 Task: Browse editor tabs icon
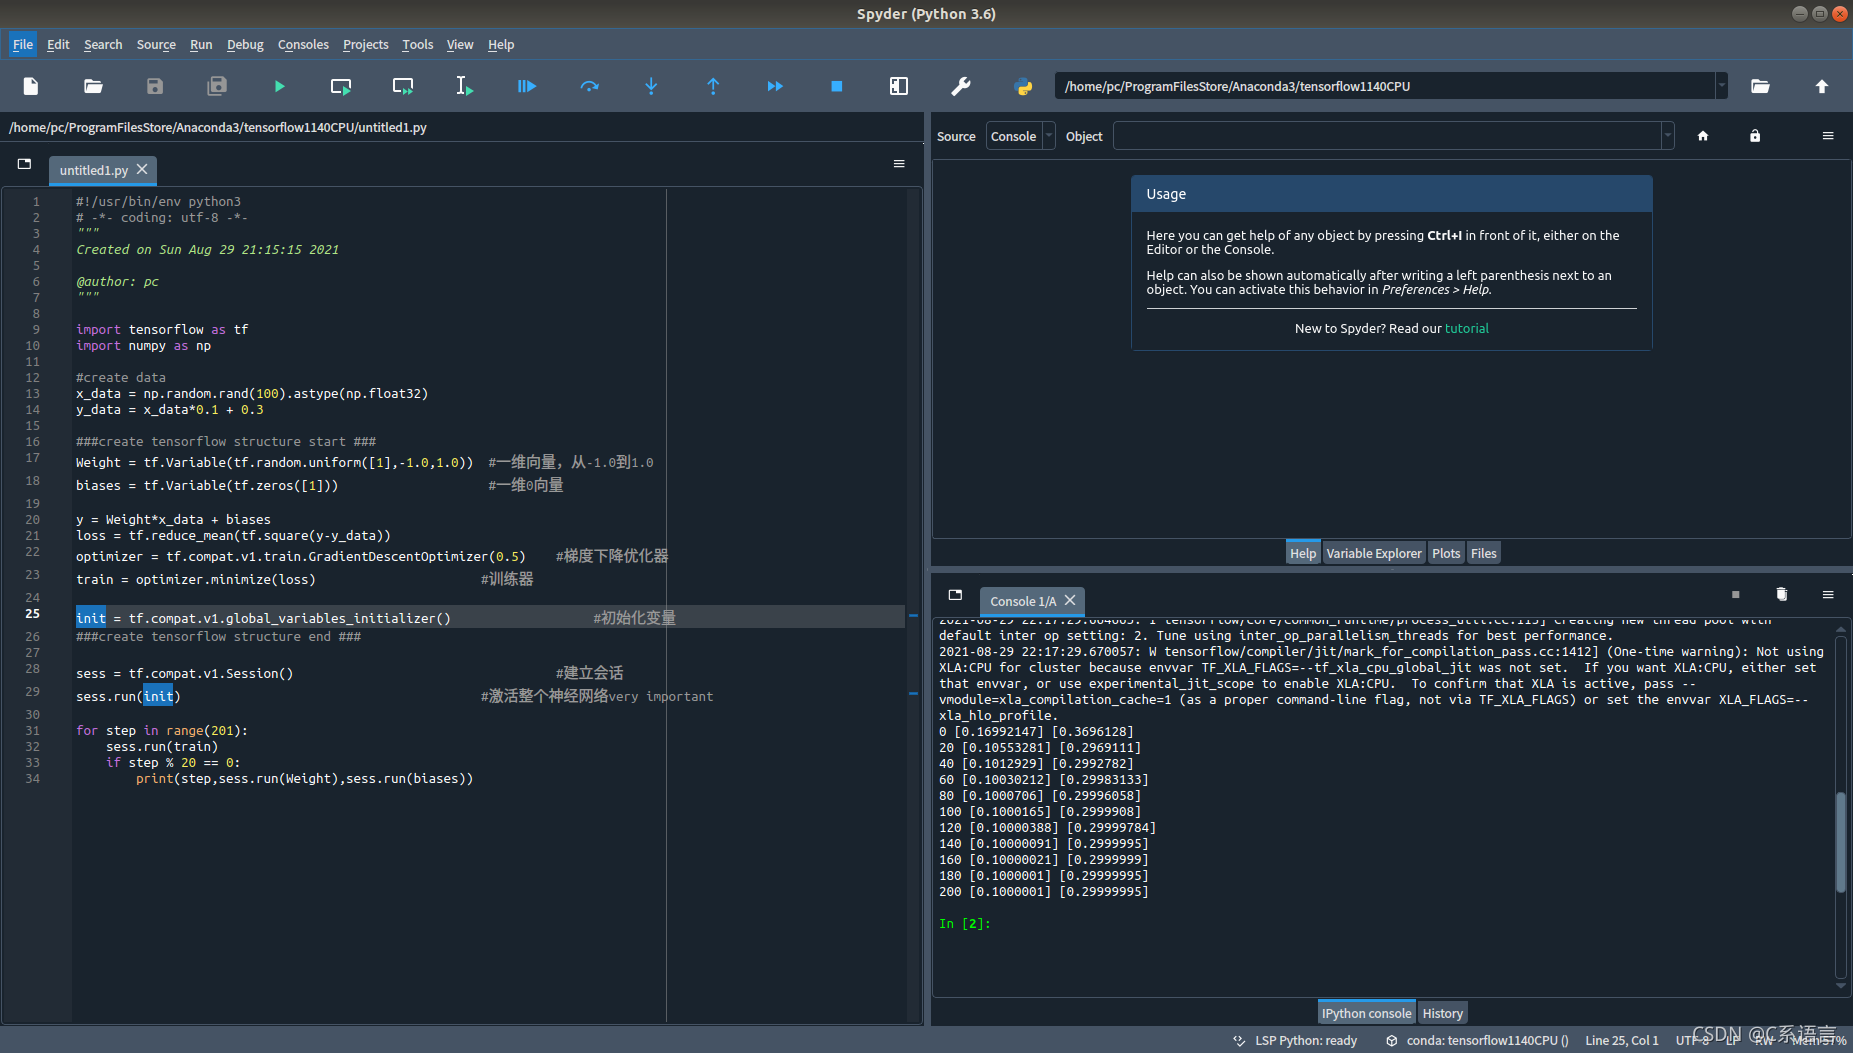pyautogui.click(x=25, y=164)
